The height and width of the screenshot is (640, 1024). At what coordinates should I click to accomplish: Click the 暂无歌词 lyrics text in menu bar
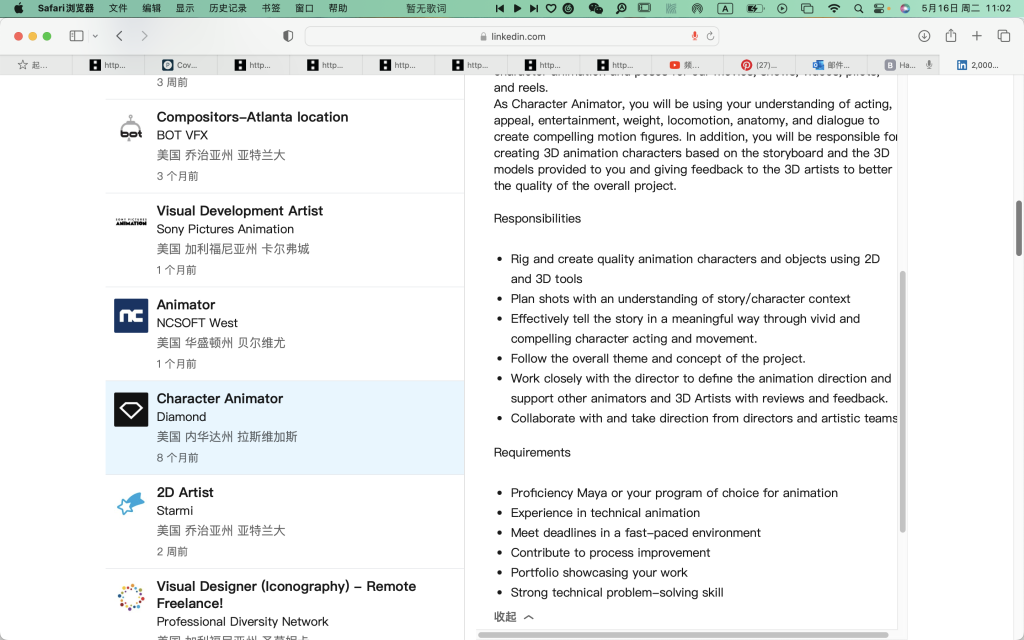(x=426, y=8)
